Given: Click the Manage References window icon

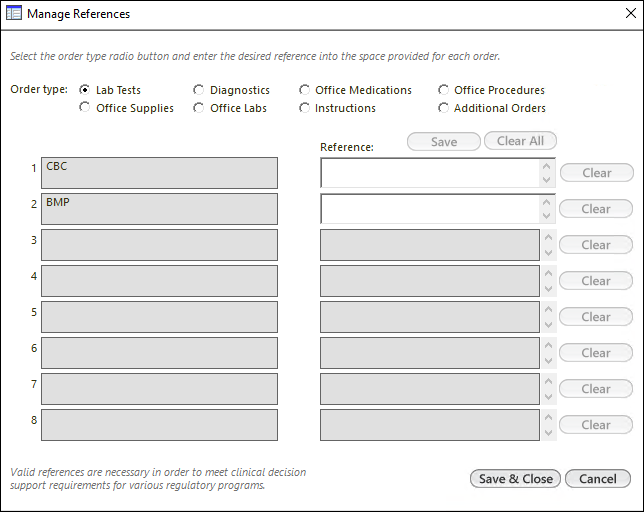Looking at the screenshot, I should click(14, 14).
